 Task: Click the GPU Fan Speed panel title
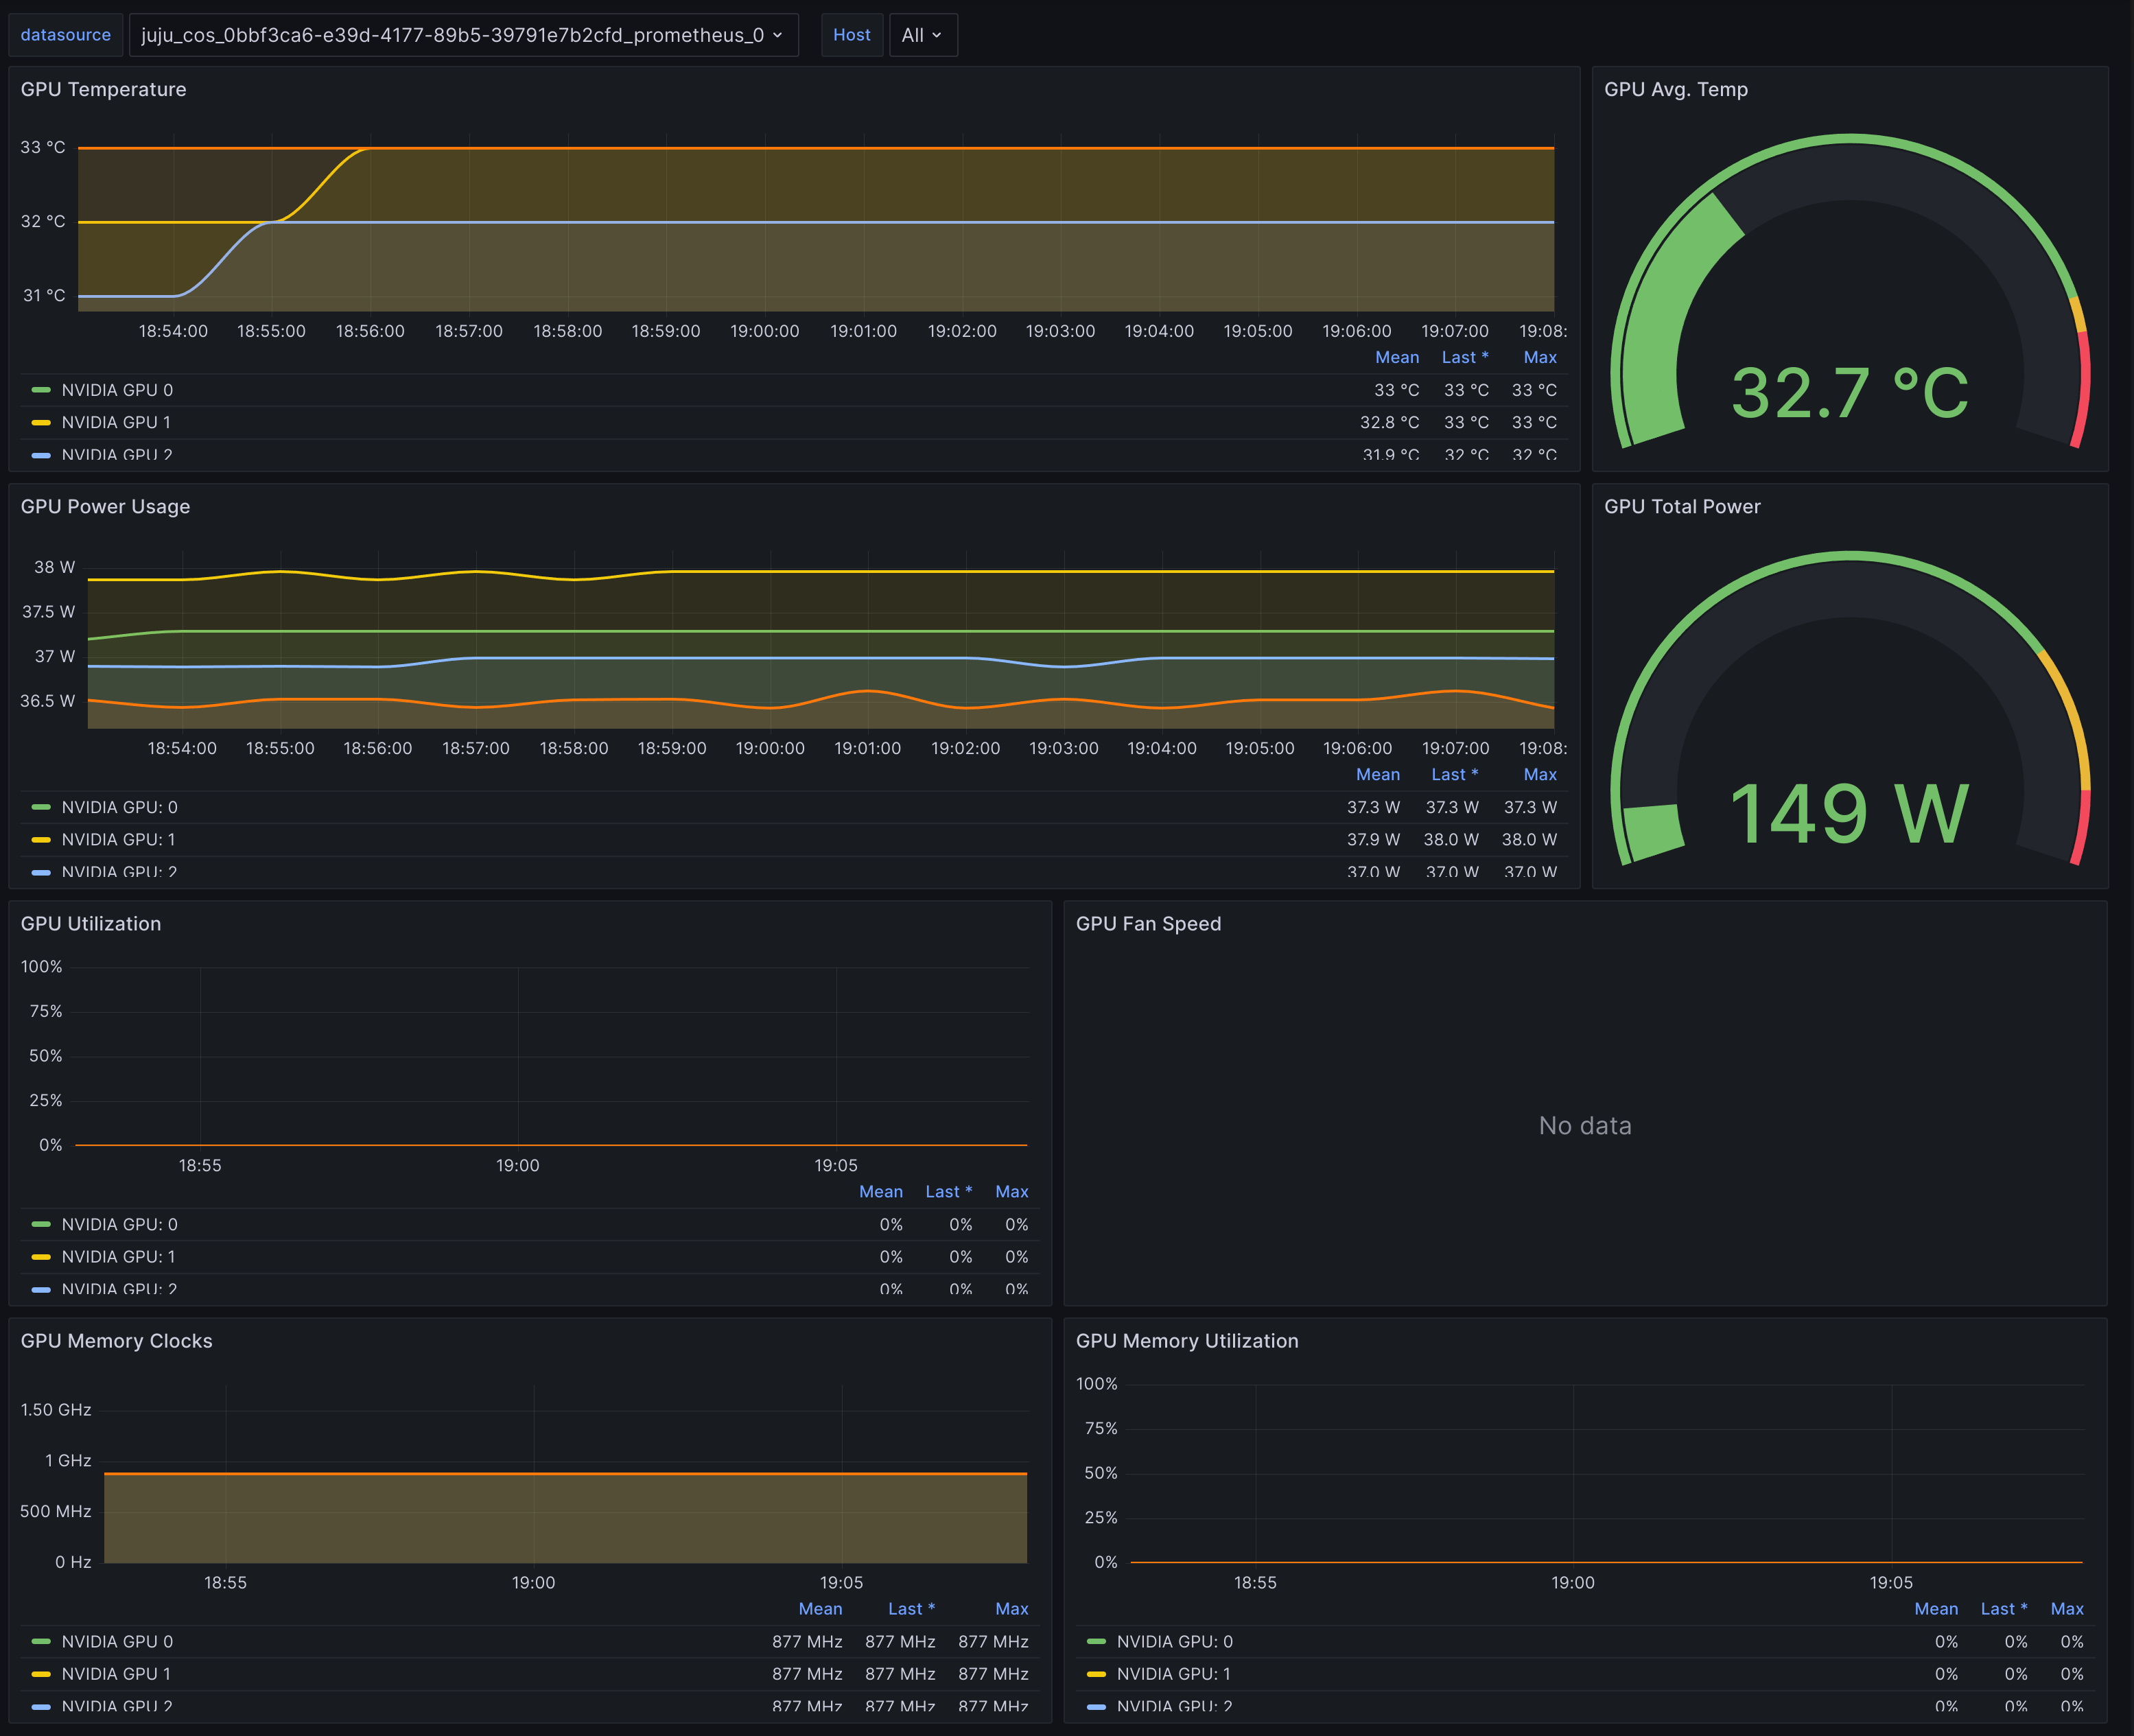[x=1148, y=923]
